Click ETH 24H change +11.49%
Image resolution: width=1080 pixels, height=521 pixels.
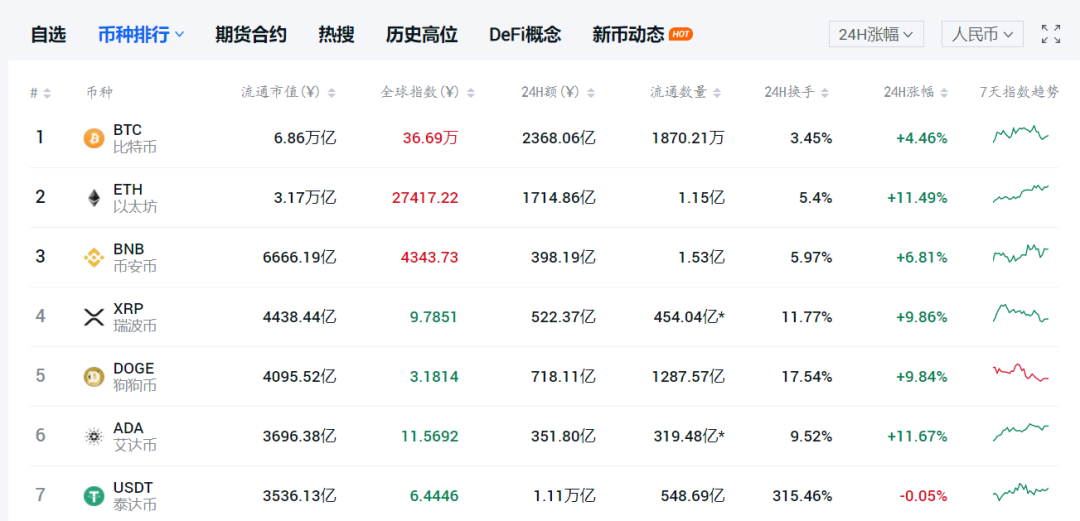(917, 198)
